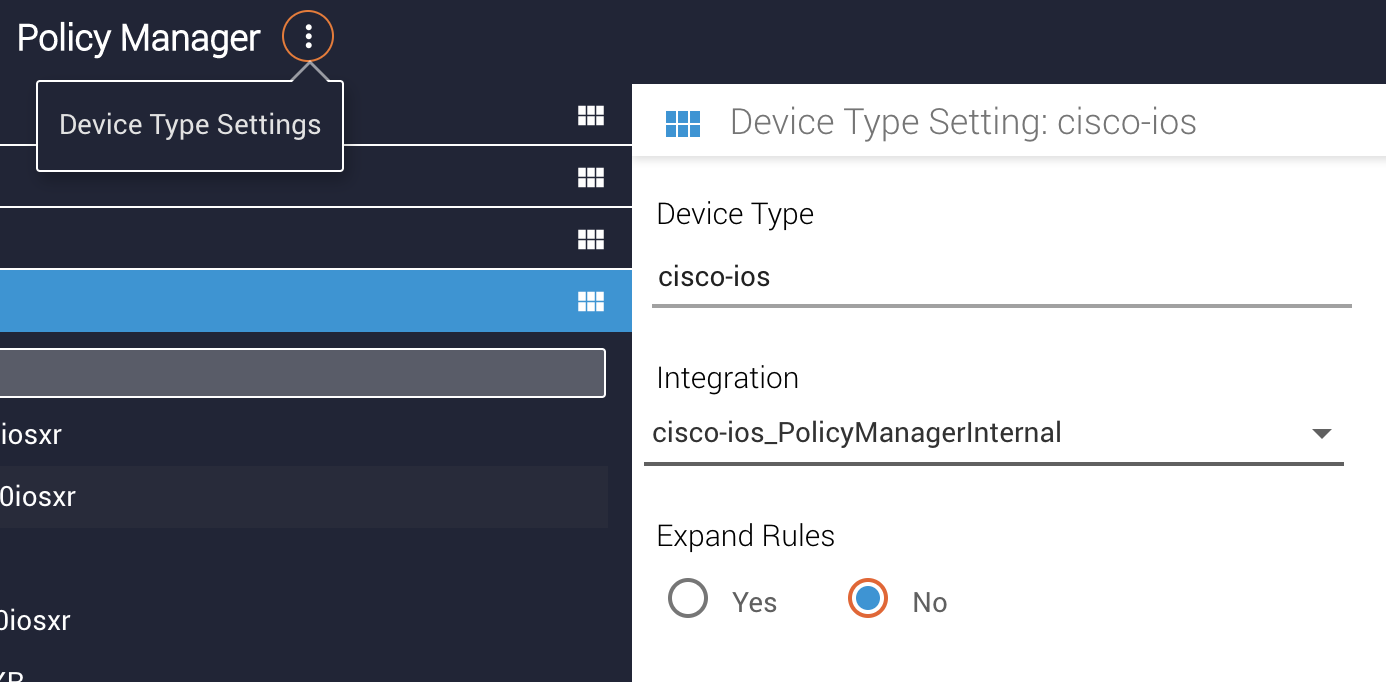Viewport: 1386px width, 682px height.
Task: Choose Device Type Settings from the popup menu
Action: (190, 125)
